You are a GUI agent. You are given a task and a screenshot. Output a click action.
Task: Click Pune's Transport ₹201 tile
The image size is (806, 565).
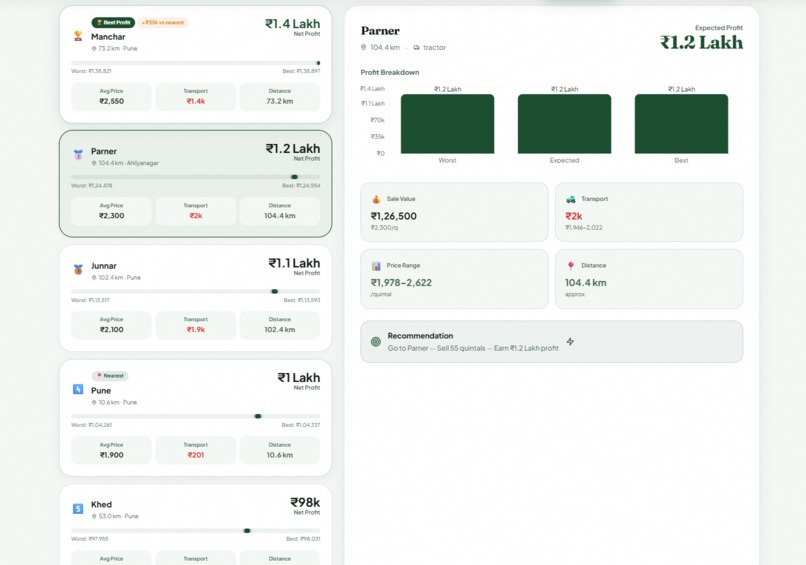tap(196, 450)
